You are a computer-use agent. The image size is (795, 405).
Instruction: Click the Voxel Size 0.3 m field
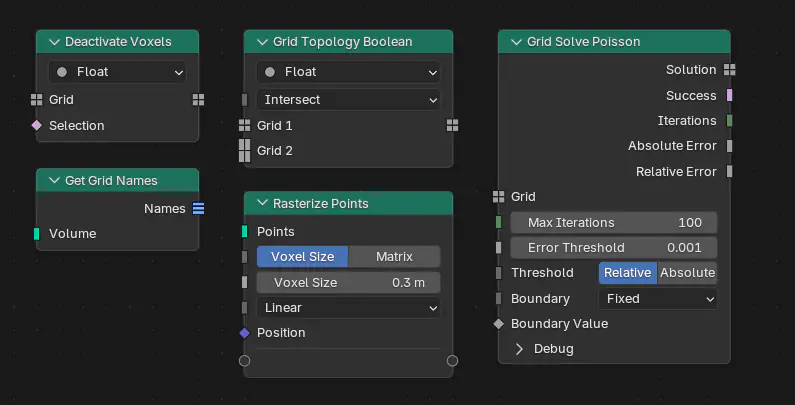(348, 282)
